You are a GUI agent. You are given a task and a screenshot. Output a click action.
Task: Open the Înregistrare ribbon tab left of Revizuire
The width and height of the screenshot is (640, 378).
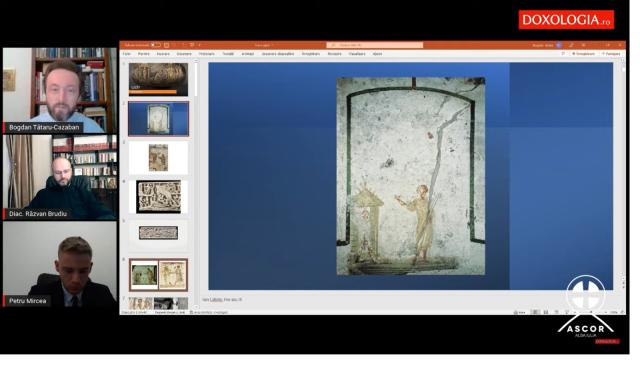pyautogui.click(x=311, y=54)
